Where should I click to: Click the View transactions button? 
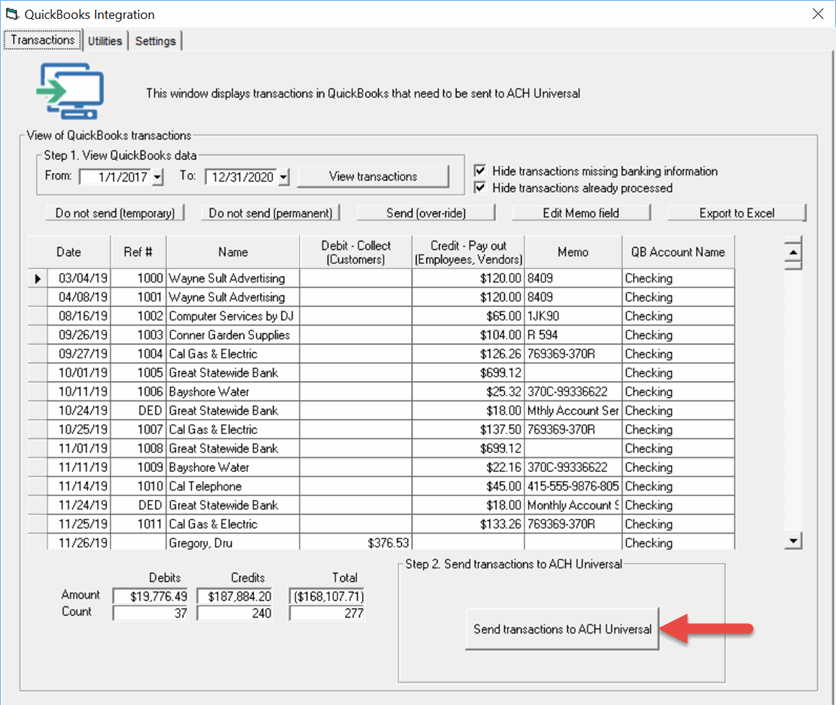374,175
